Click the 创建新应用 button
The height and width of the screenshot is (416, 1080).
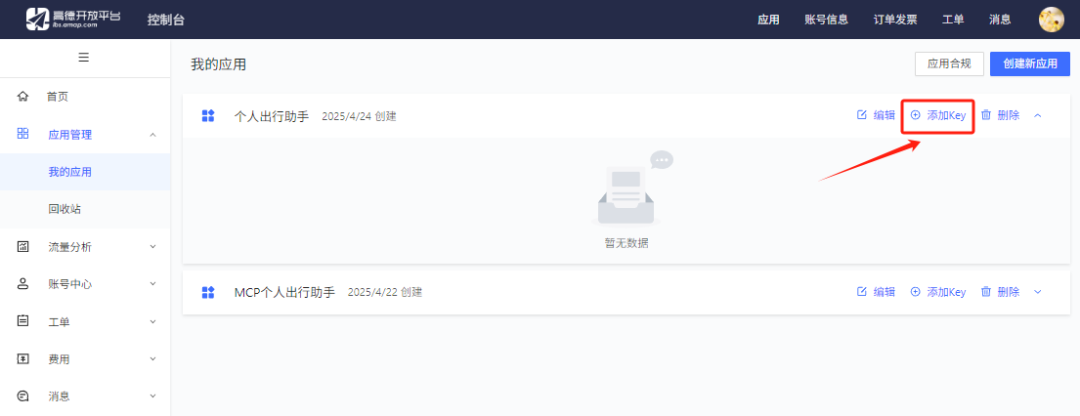1030,64
